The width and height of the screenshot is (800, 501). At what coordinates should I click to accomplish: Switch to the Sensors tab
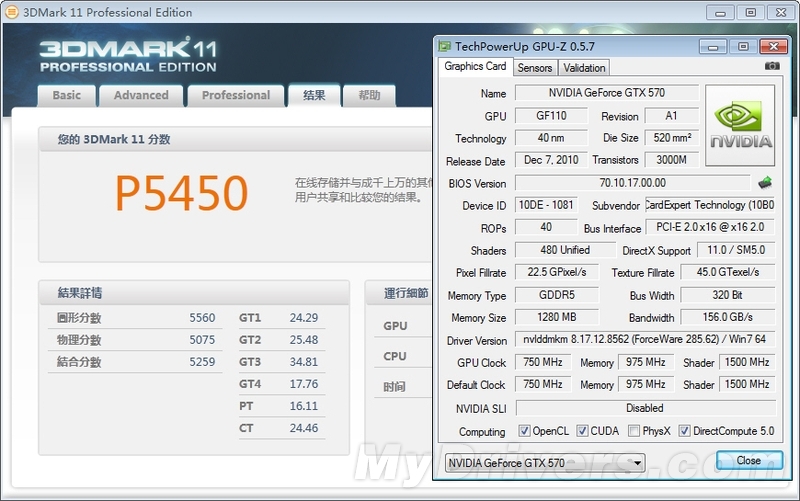click(x=534, y=68)
